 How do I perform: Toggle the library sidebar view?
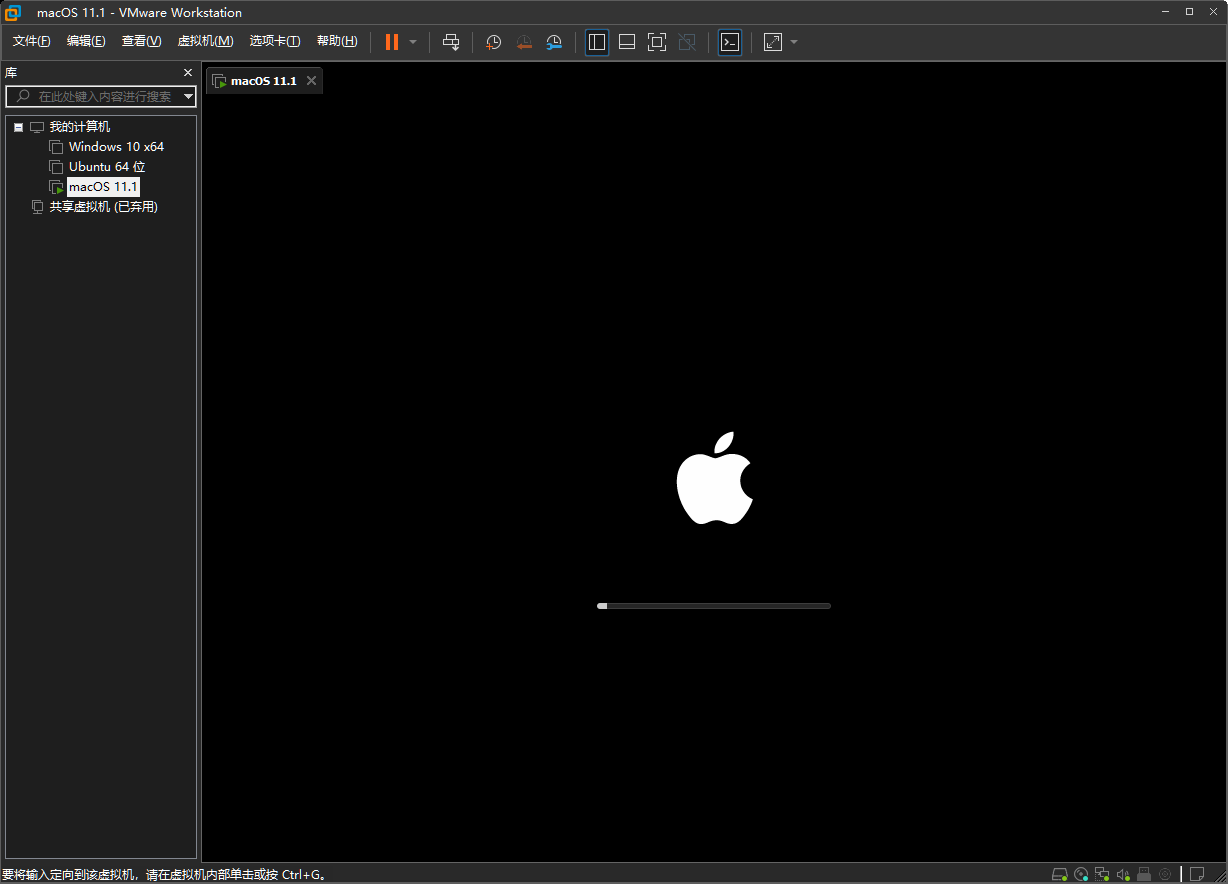(x=597, y=42)
